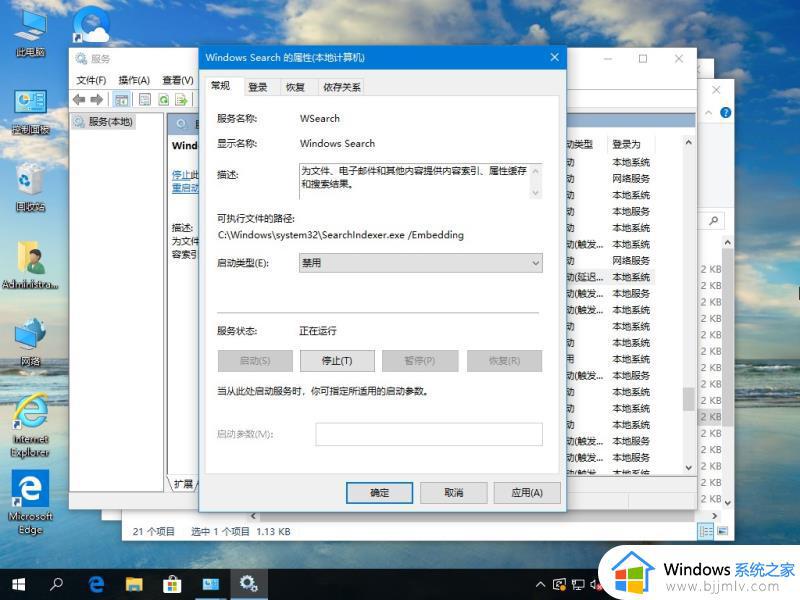Click the help question mark in Explorer window

click(x=726, y=112)
